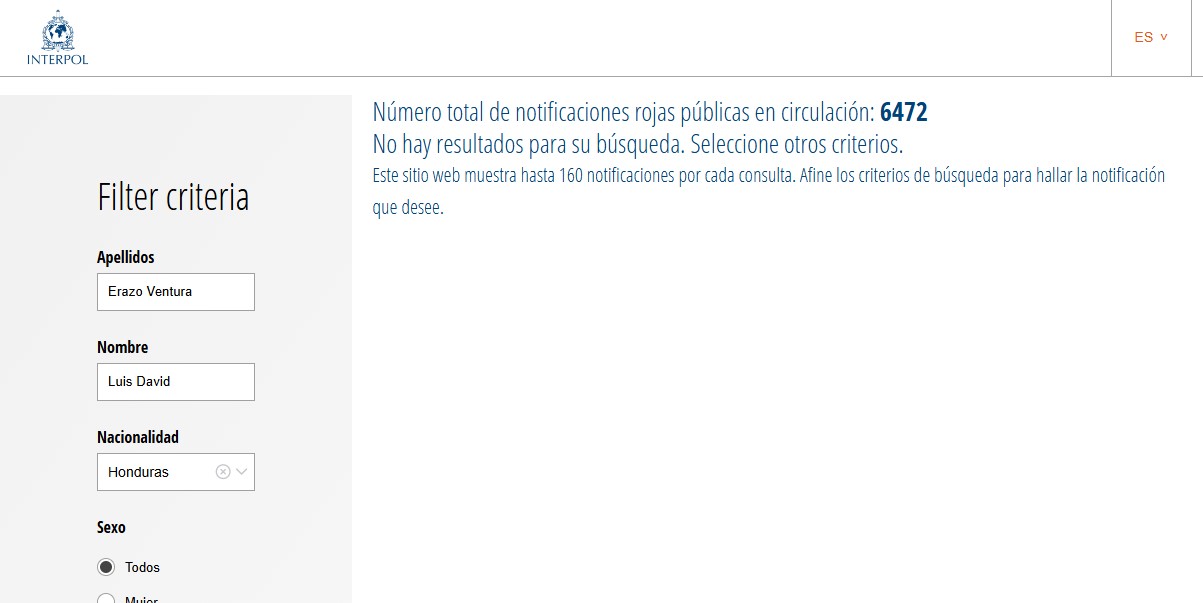Image resolution: width=1203 pixels, height=603 pixels.
Task: Click the Nacionalidad field label
Action: pyautogui.click(x=138, y=437)
